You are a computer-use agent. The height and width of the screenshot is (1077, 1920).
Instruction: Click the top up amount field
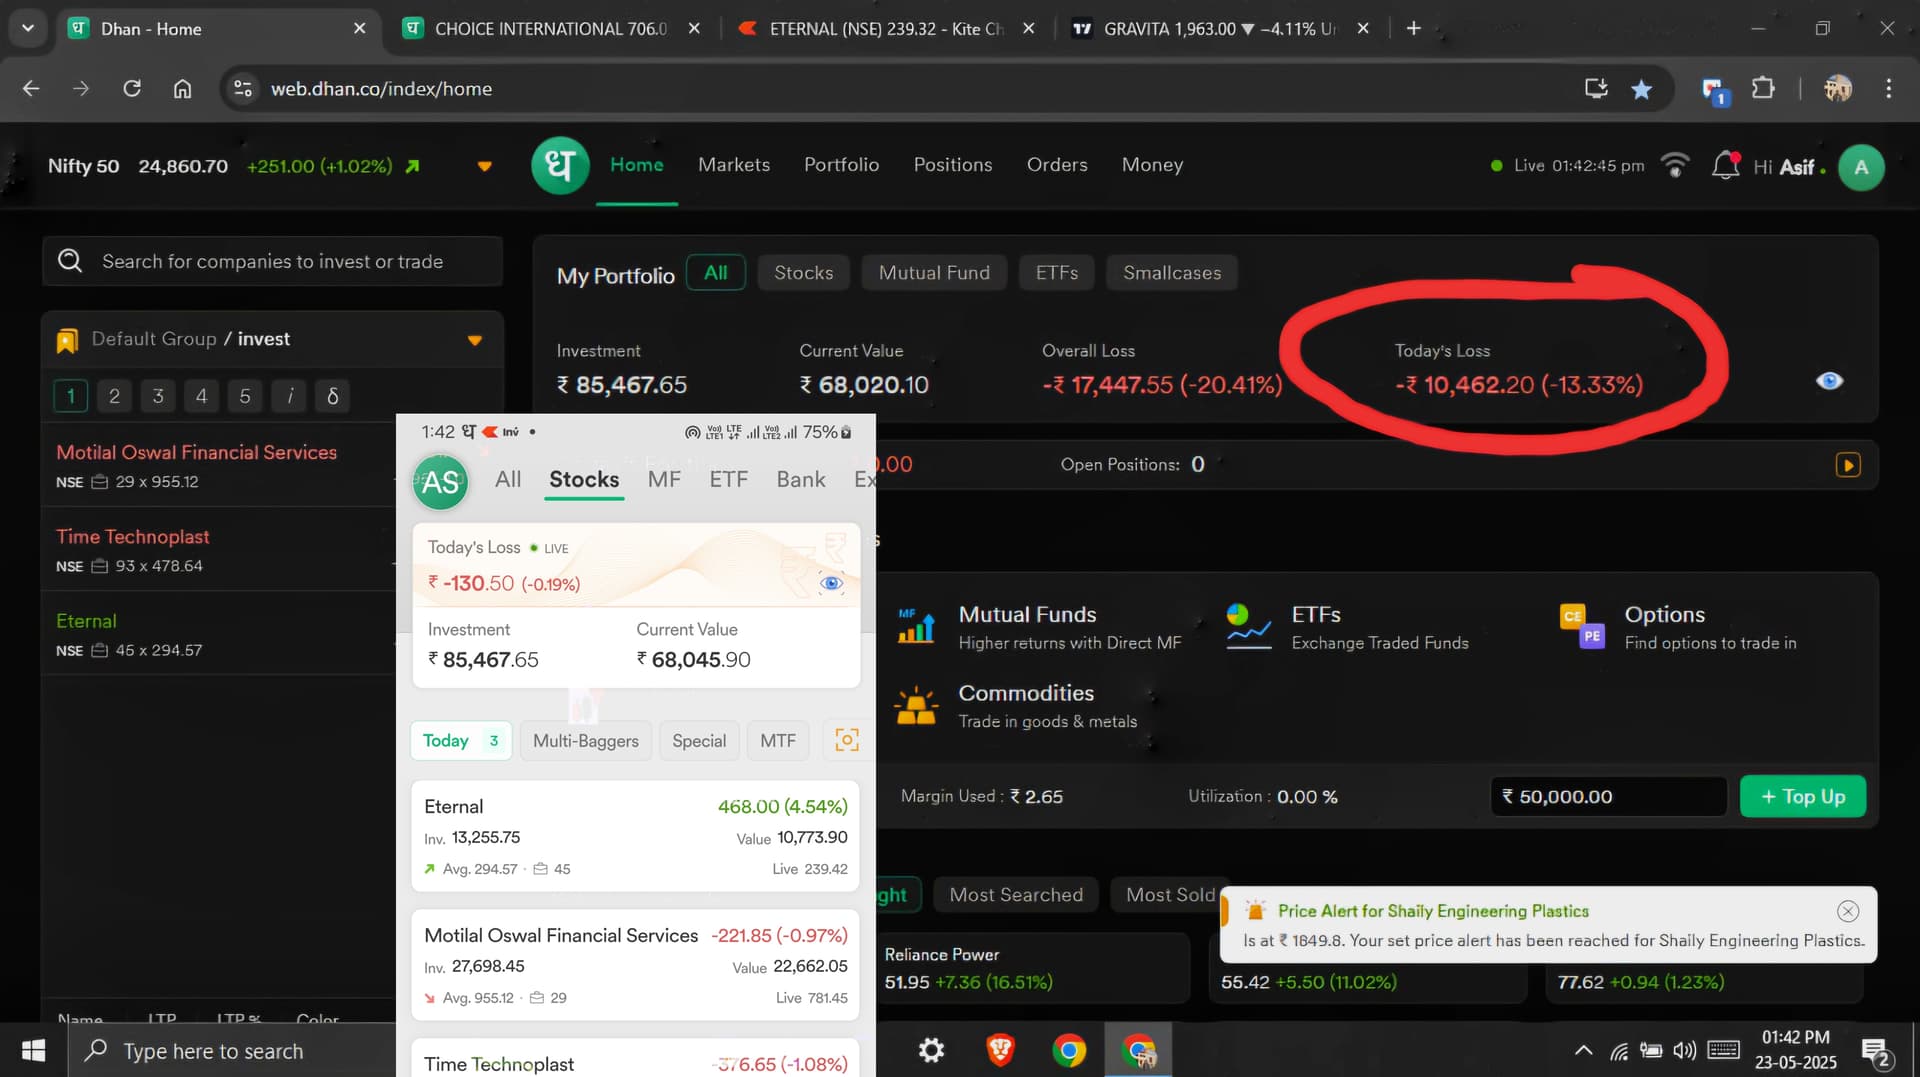pos(1609,797)
